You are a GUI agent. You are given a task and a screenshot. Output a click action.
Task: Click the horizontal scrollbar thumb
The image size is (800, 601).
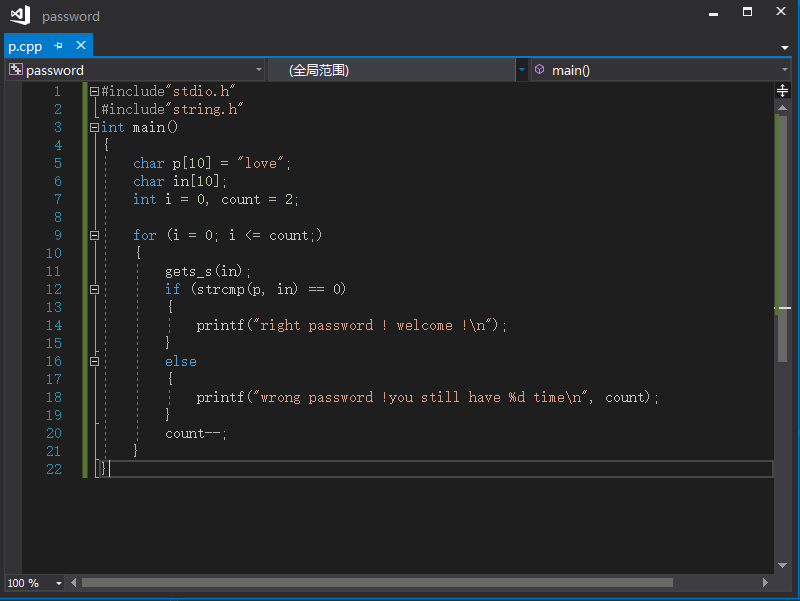coord(377,583)
